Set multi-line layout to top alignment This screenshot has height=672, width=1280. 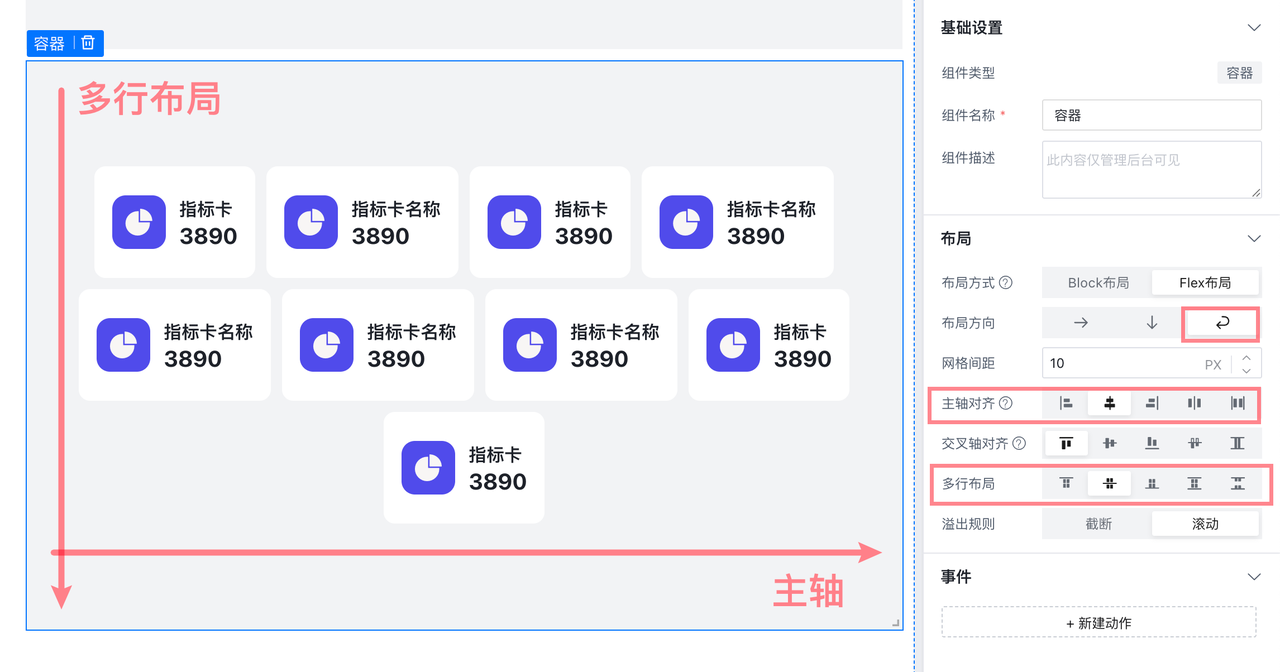(x=1066, y=483)
